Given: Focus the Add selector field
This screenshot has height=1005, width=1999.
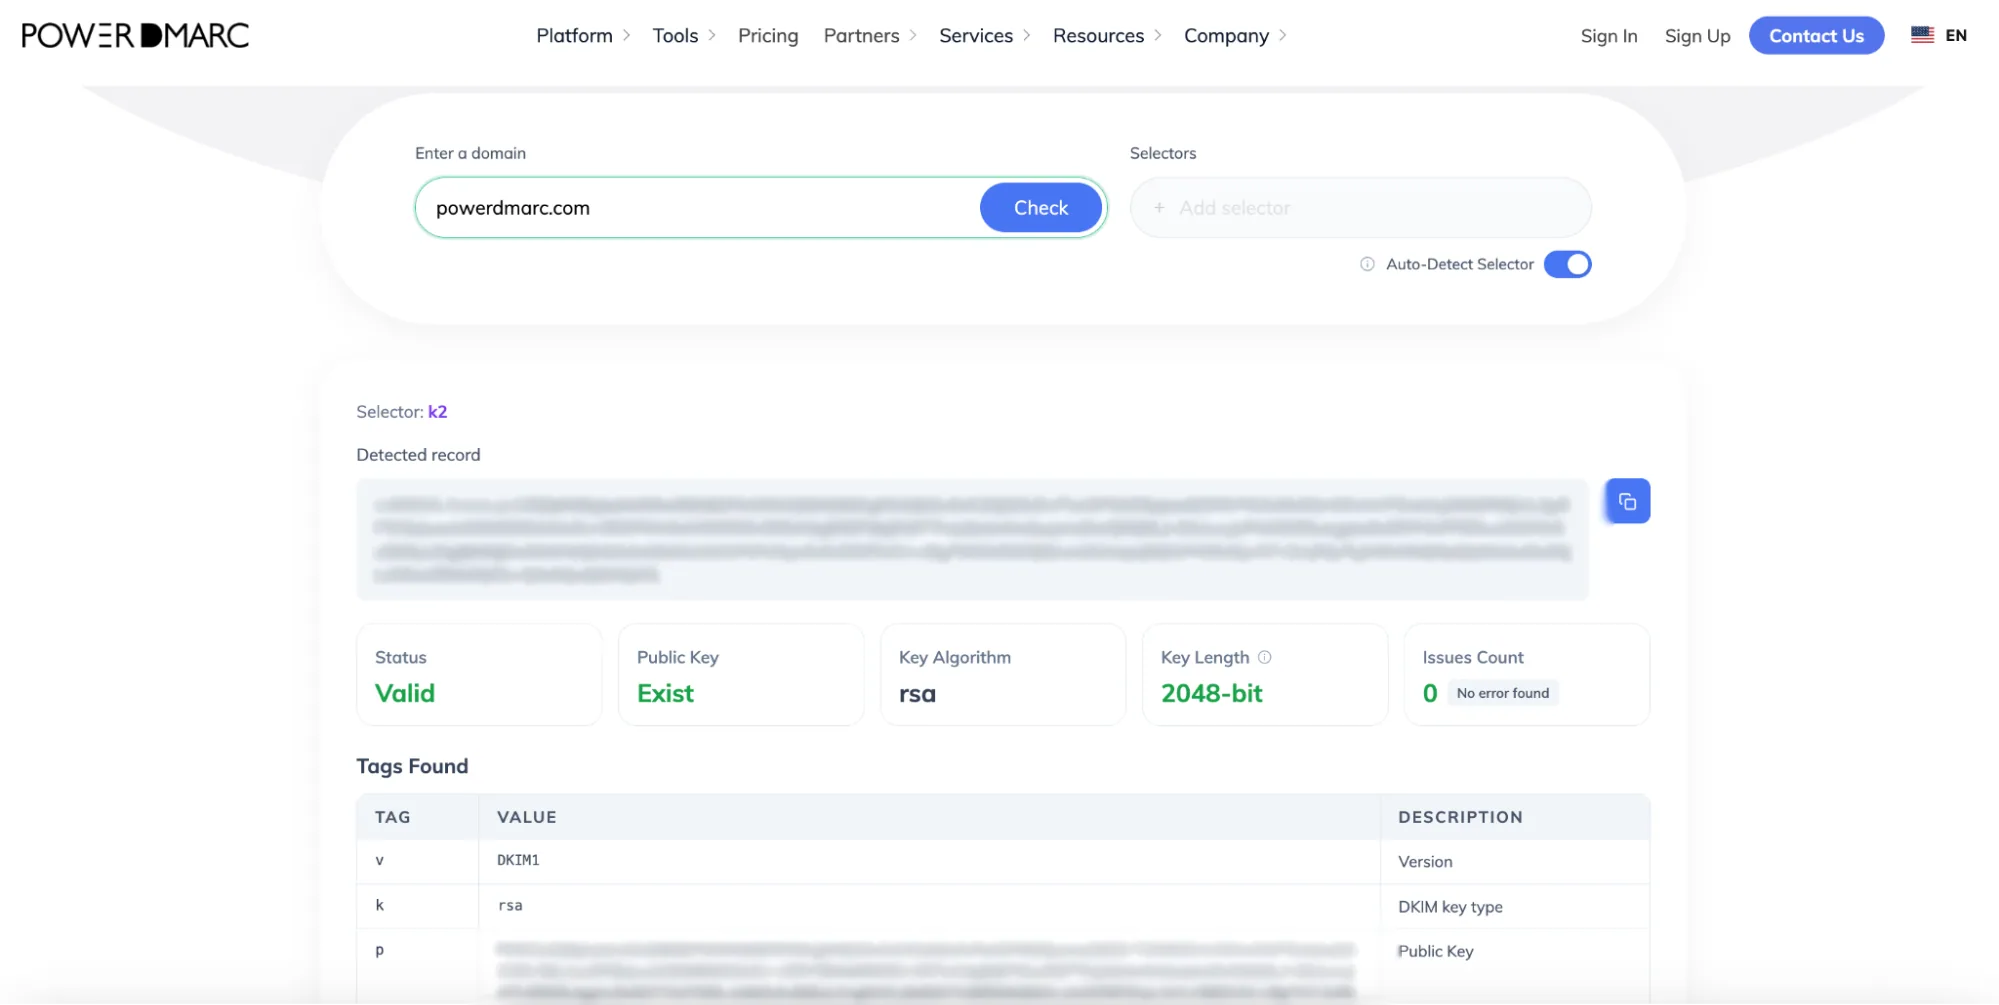Looking at the screenshot, I should pyautogui.click(x=1360, y=207).
